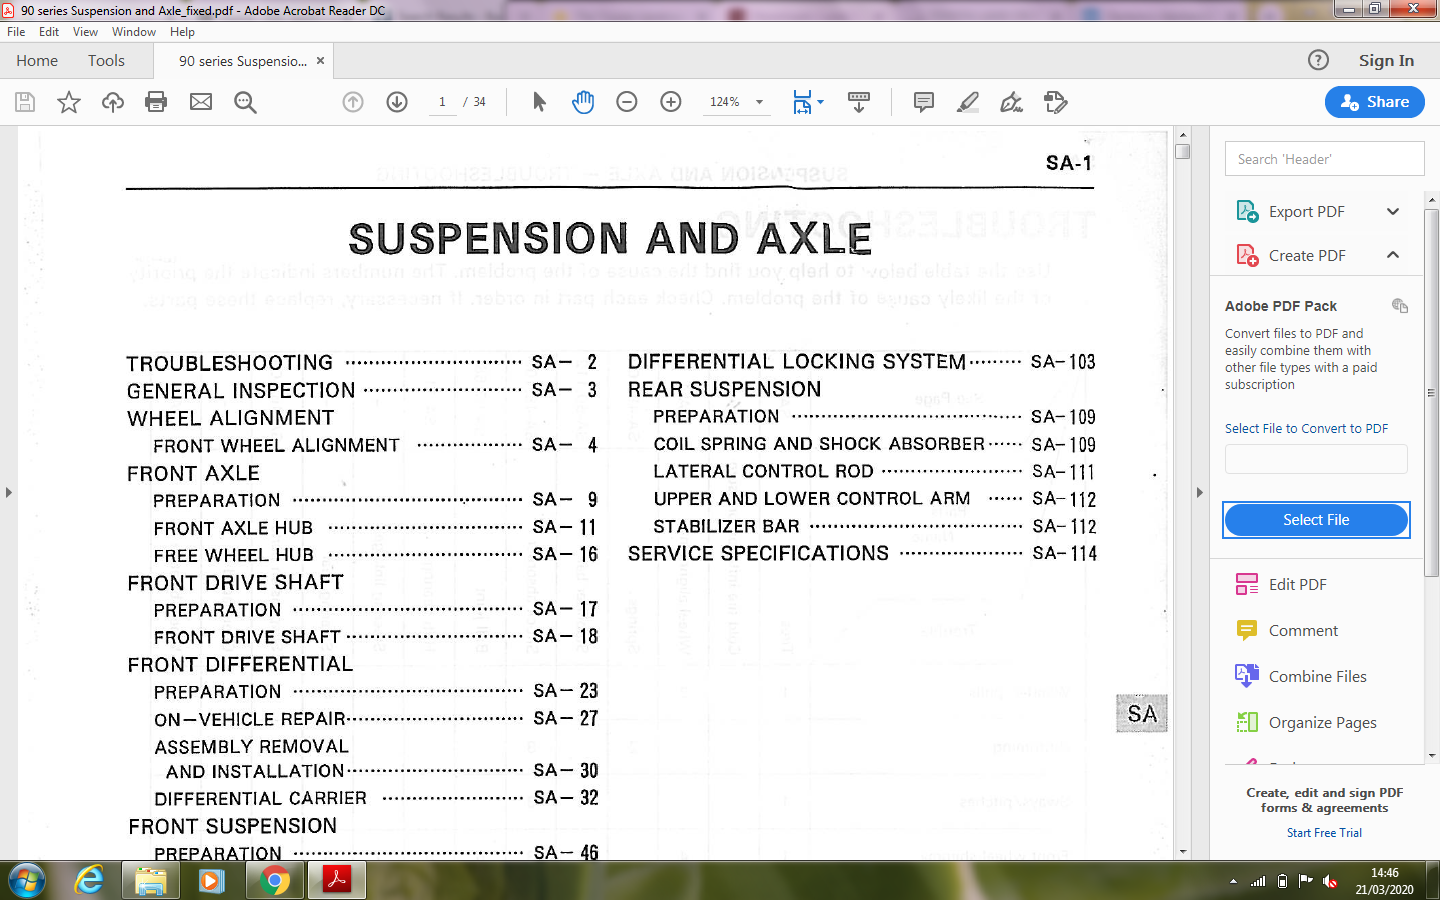
Task: Click the document scroll up arrow
Action: [x=1183, y=135]
